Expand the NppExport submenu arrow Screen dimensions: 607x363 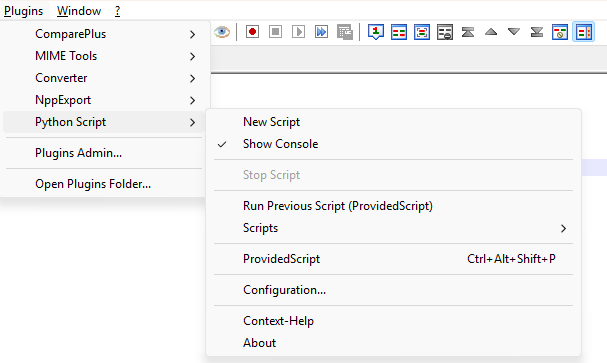pyautogui.click(x=192, y=101)
